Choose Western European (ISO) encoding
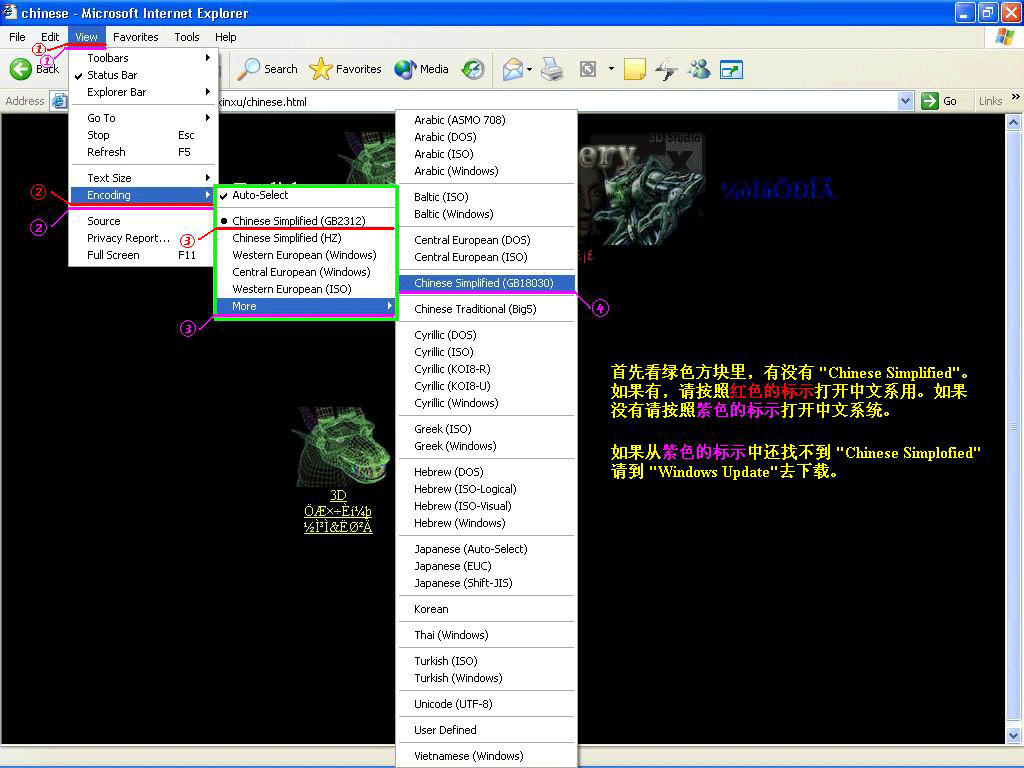Screen dimensions: 1024x768 pyautogui.click(x=306, y=289)
